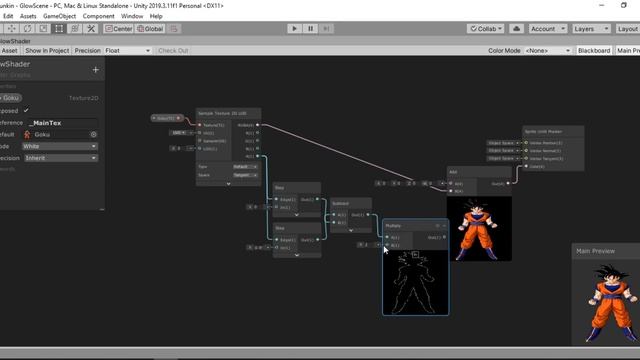Image resolution: width=640 pixels, height=360 pixels.
Task: Select the Move tool in toolbar
Action: 11,29
